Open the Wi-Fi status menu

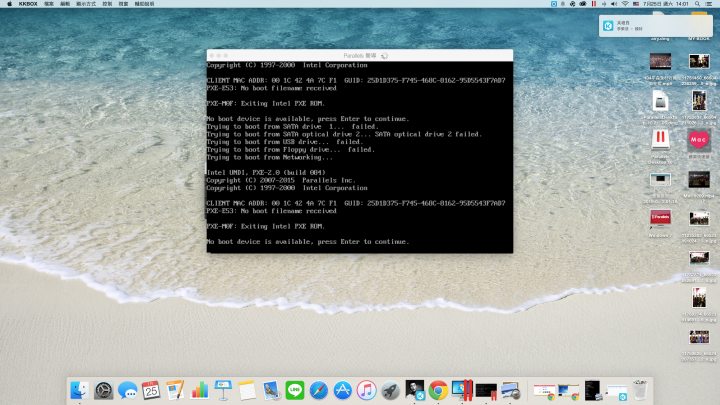[625, 4]
